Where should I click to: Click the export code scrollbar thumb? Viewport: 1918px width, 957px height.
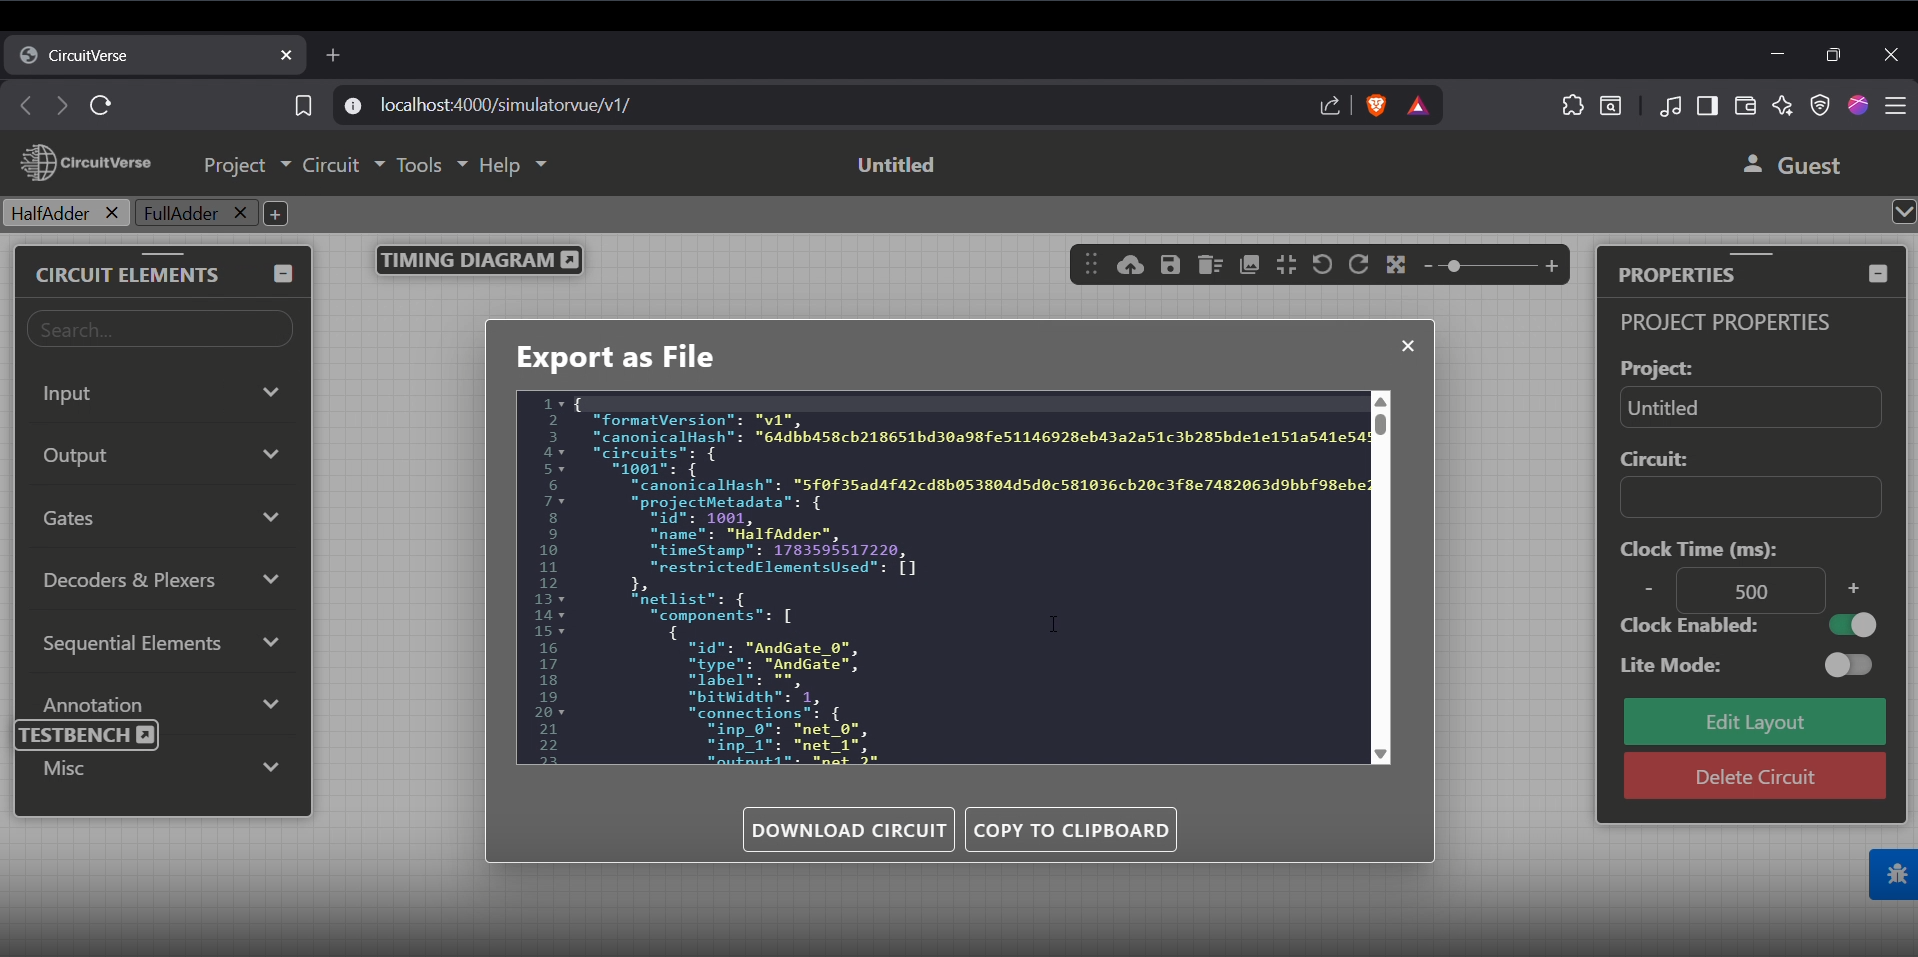pos(1381,424)
